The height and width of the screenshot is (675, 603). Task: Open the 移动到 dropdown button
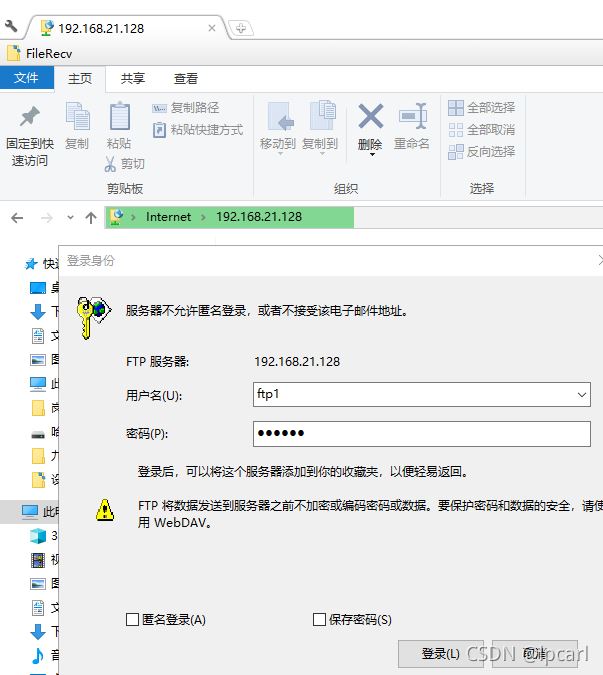click(278, 127)
